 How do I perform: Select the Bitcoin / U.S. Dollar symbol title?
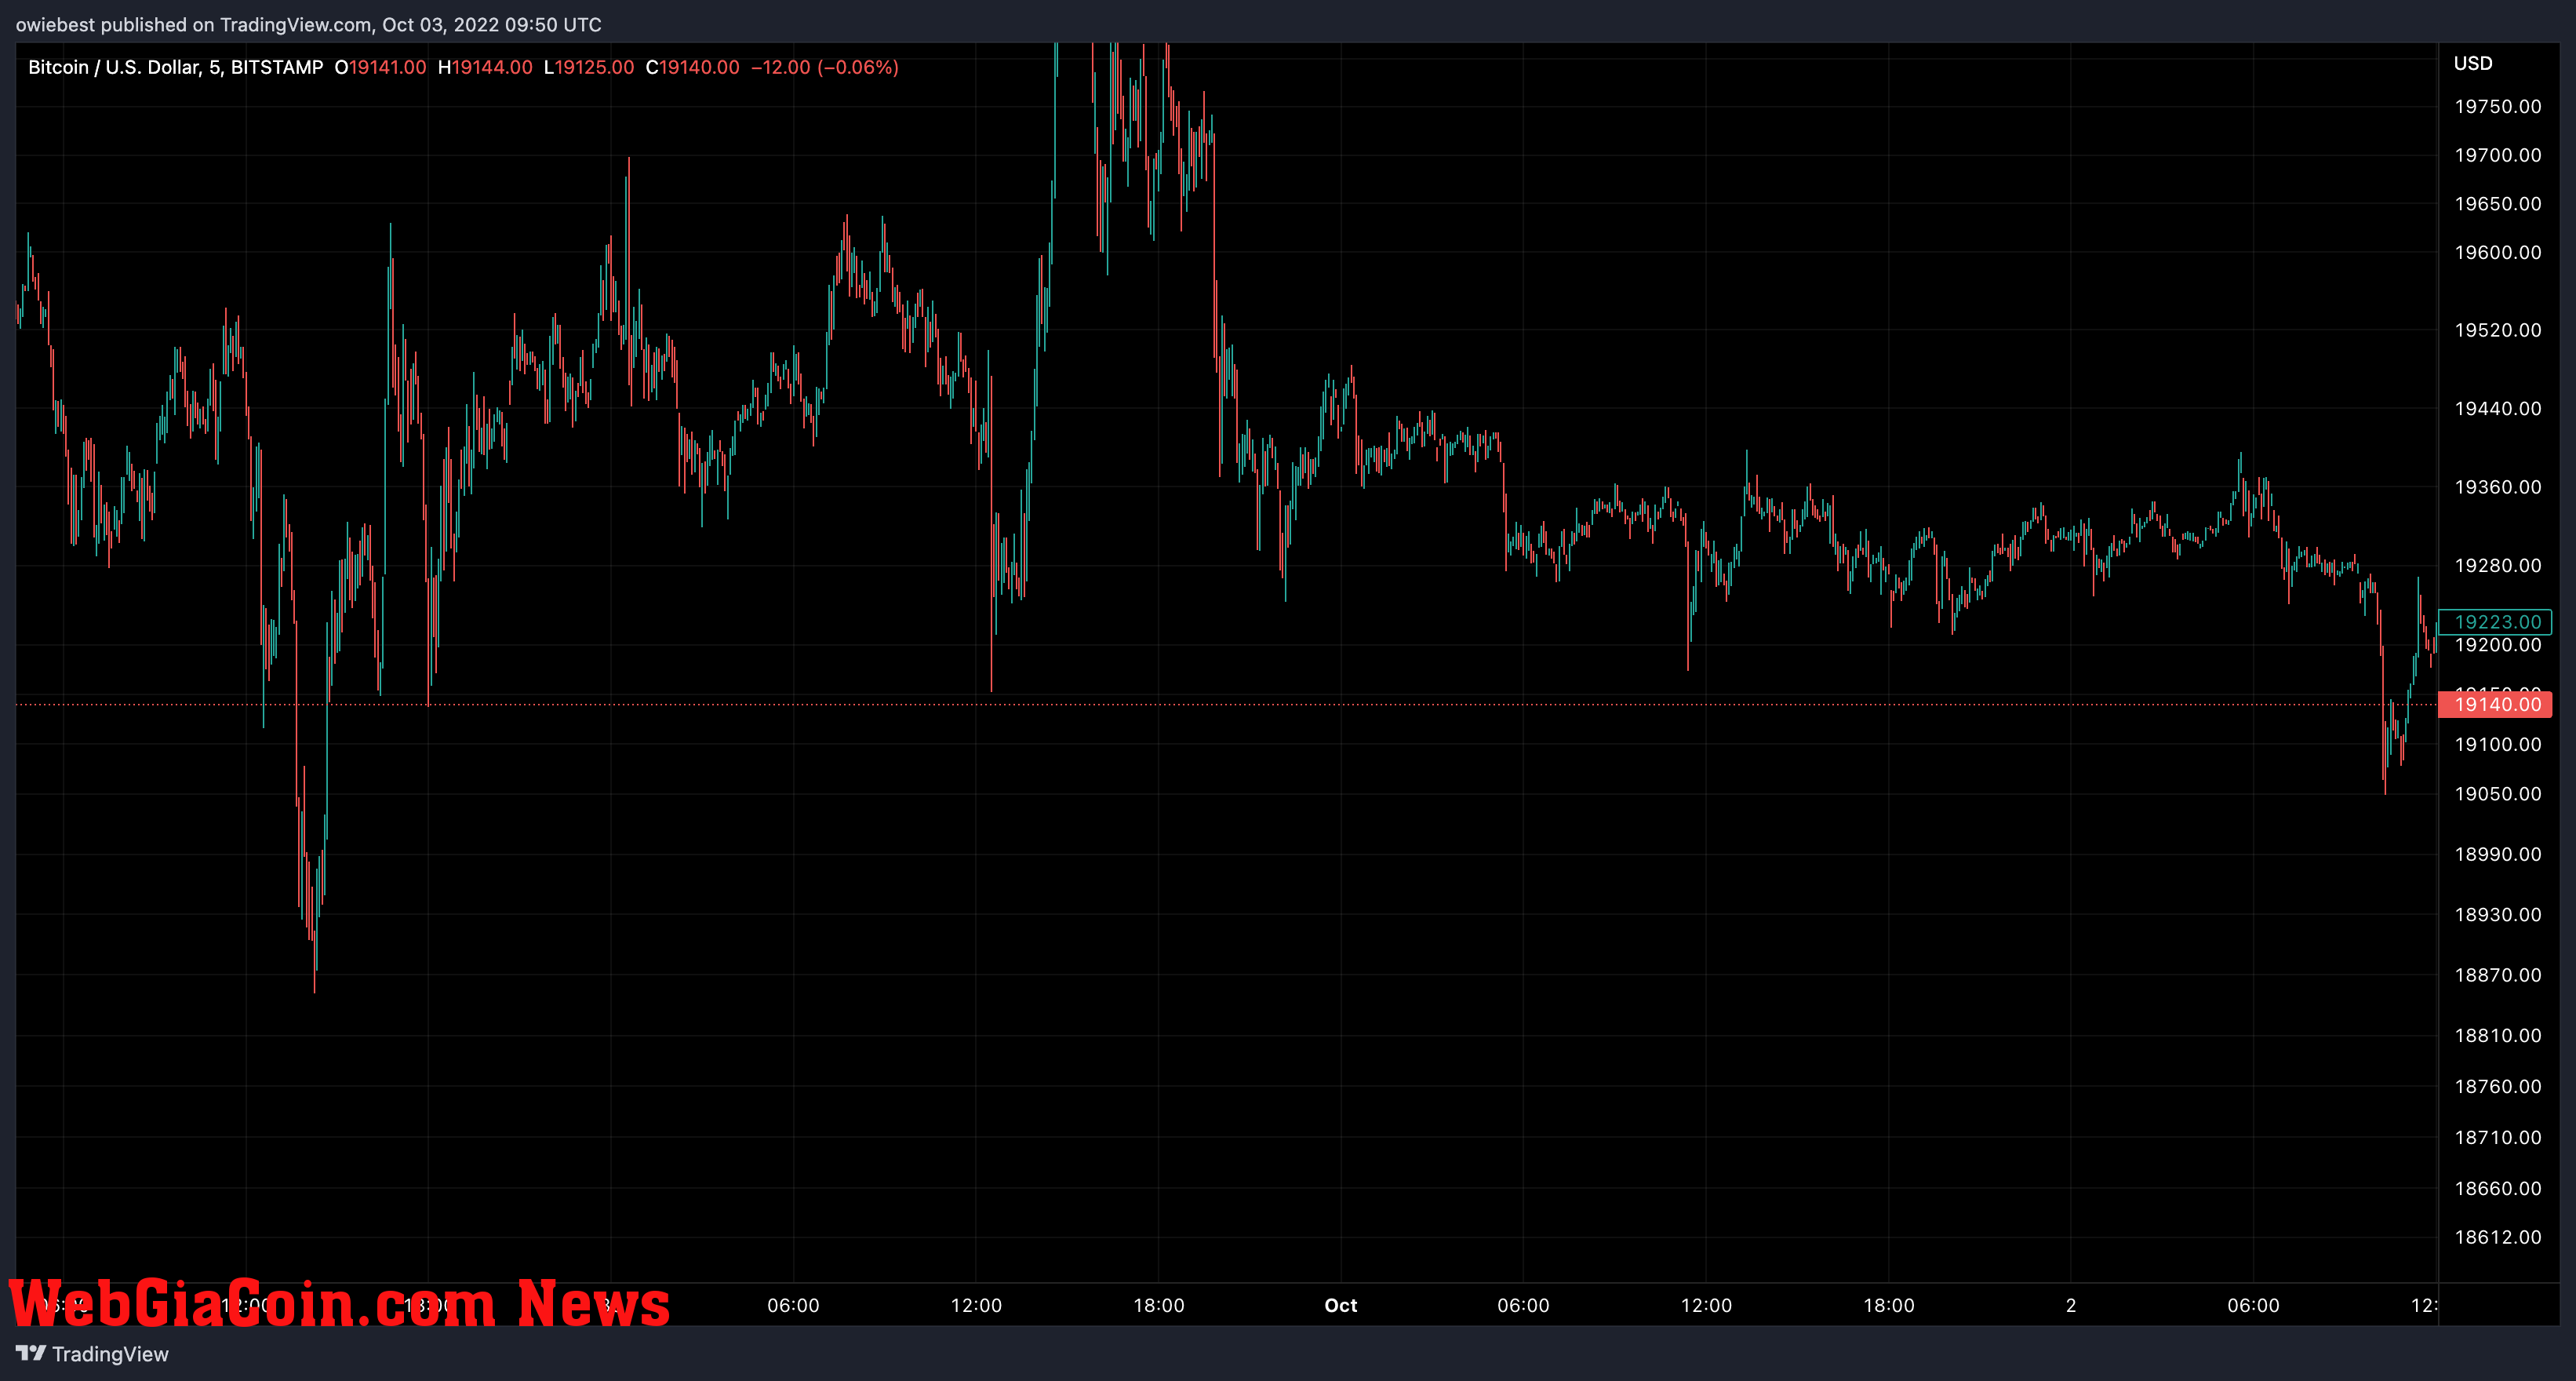tap(175, 67)
